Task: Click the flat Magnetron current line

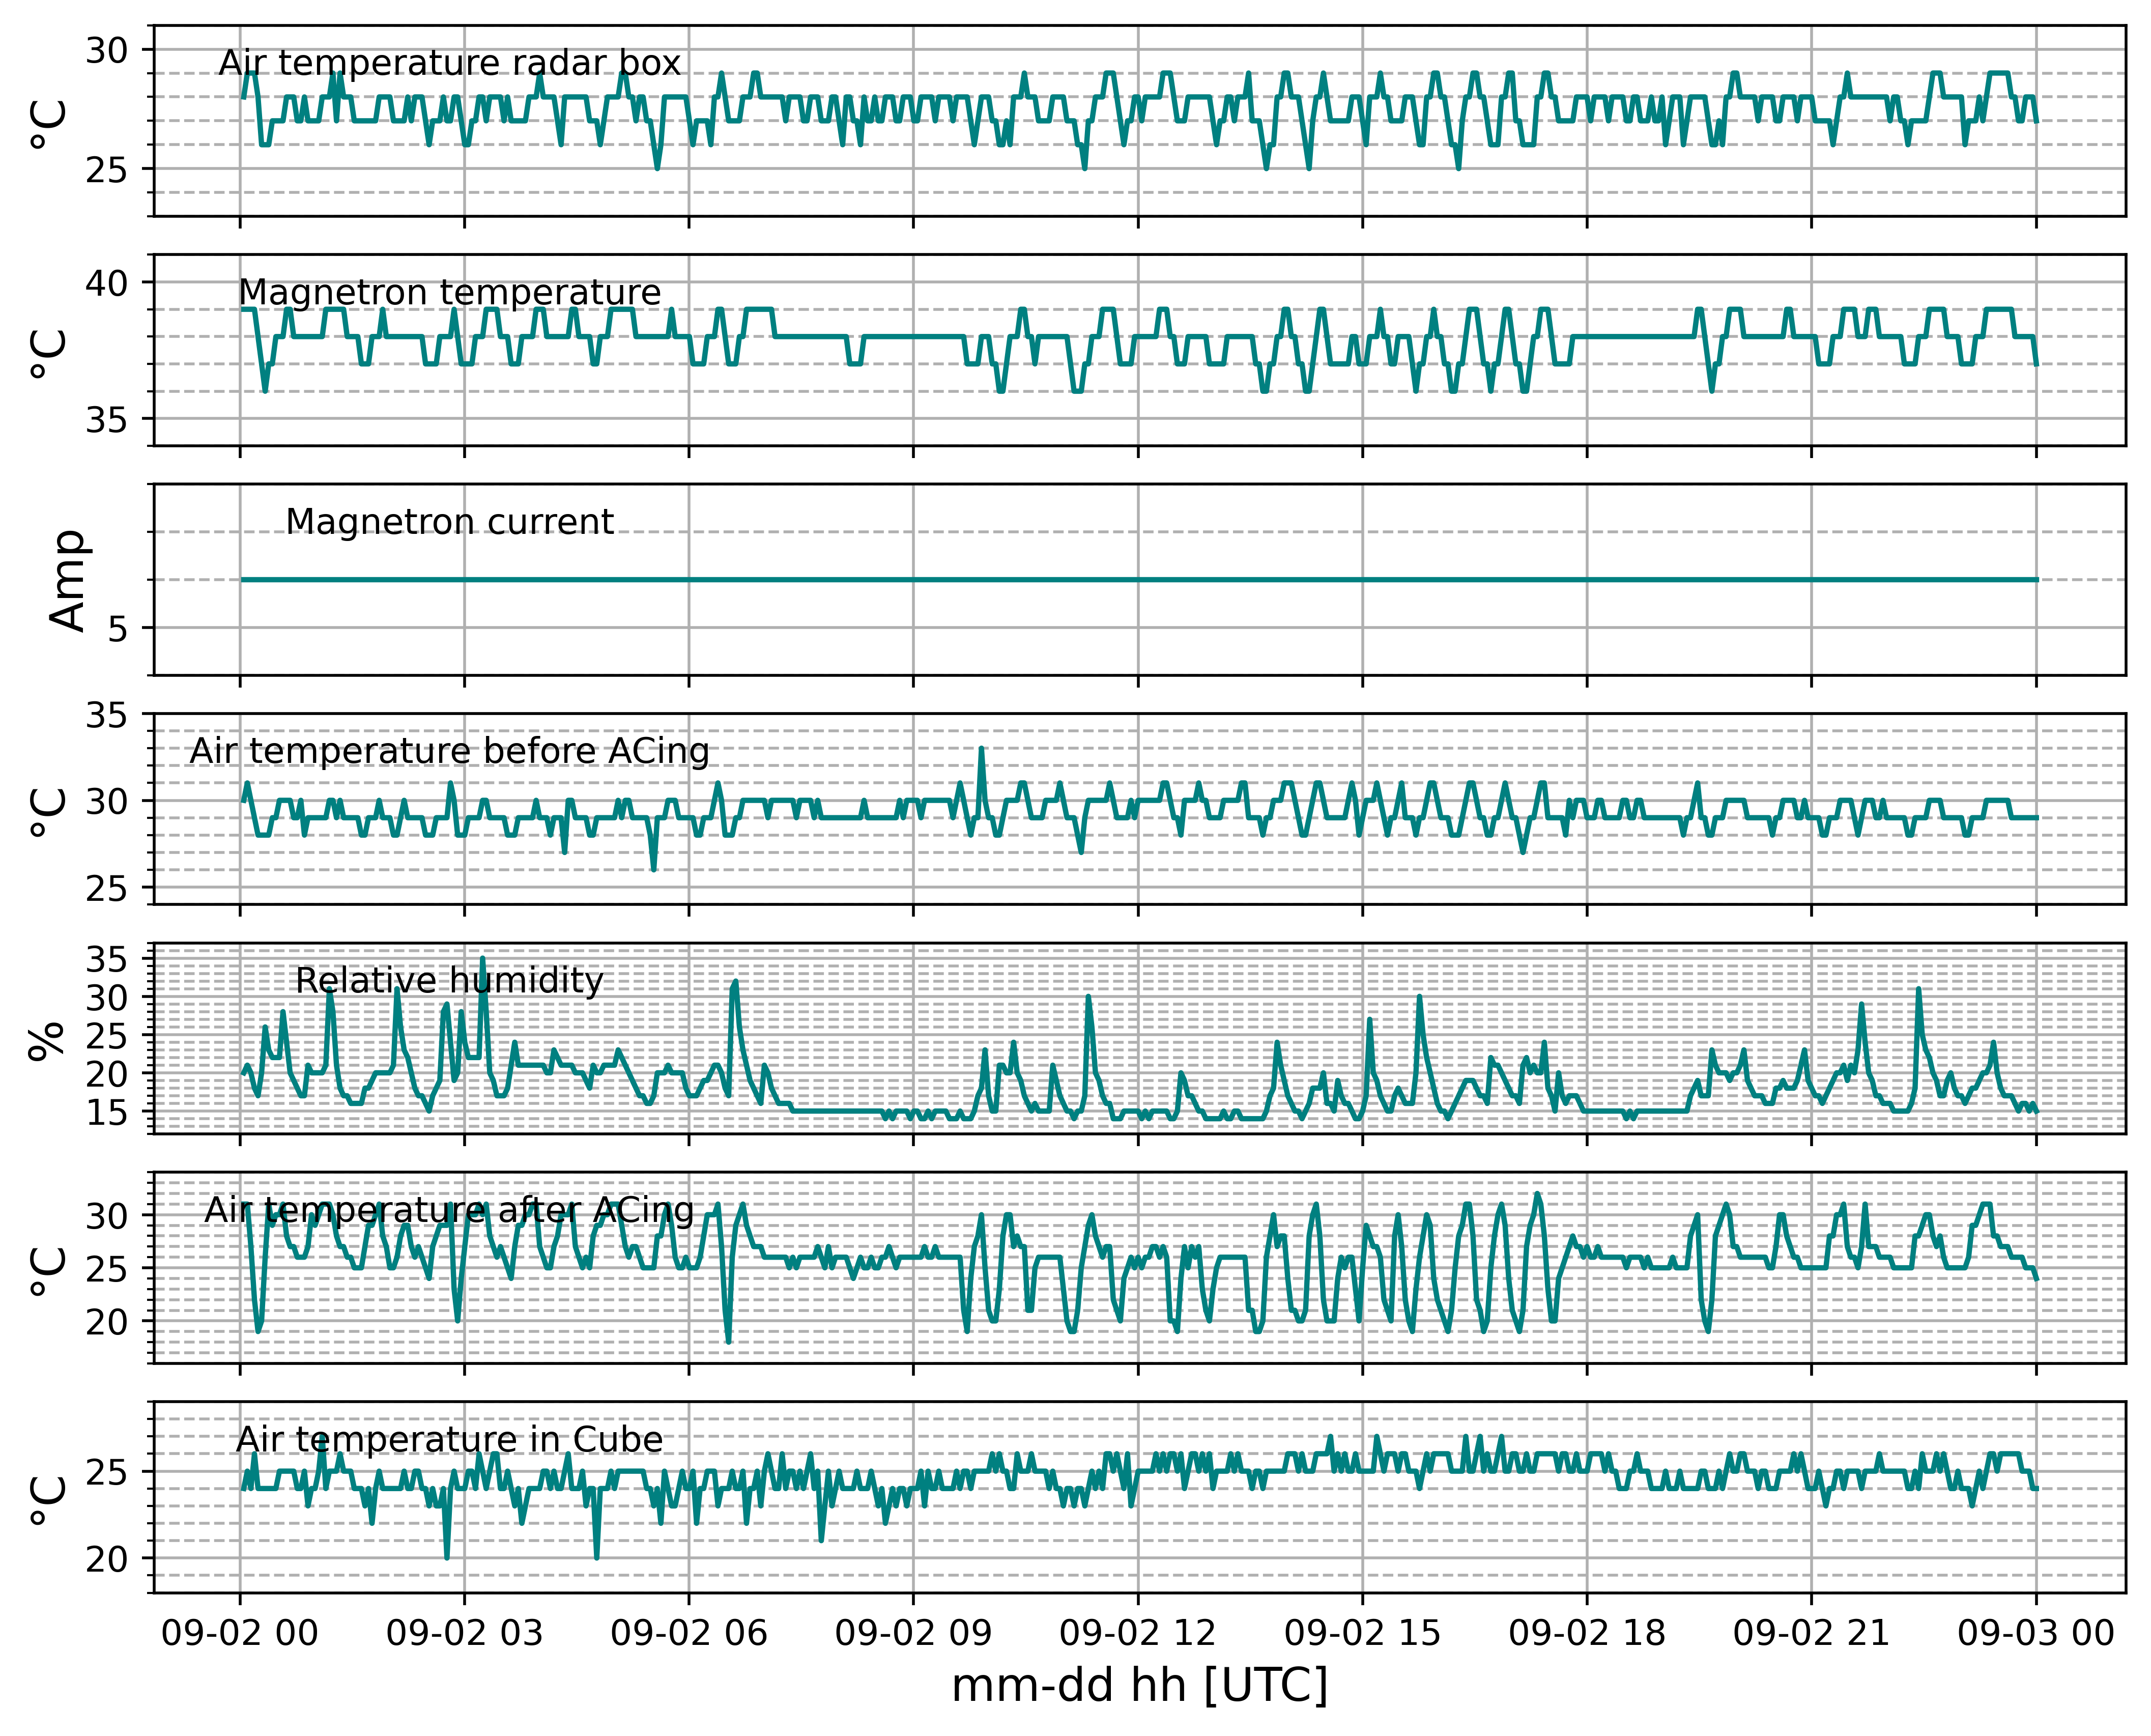Action: pos(1139,579)
